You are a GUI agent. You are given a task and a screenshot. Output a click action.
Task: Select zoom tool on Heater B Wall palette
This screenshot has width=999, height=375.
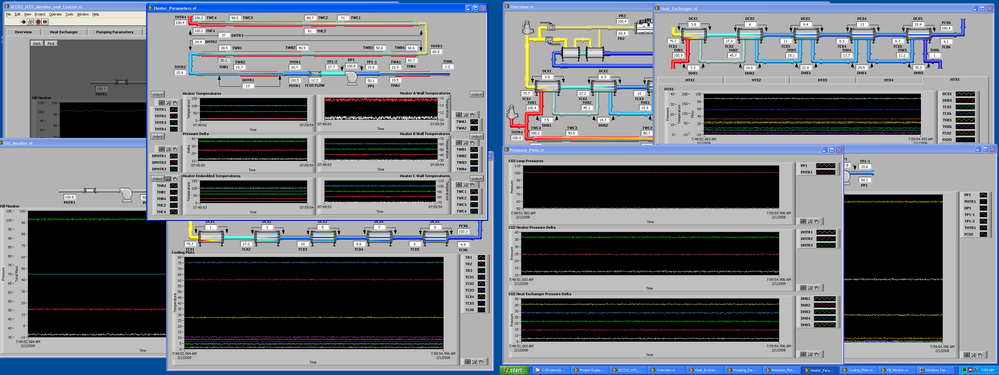coord(466,142)
